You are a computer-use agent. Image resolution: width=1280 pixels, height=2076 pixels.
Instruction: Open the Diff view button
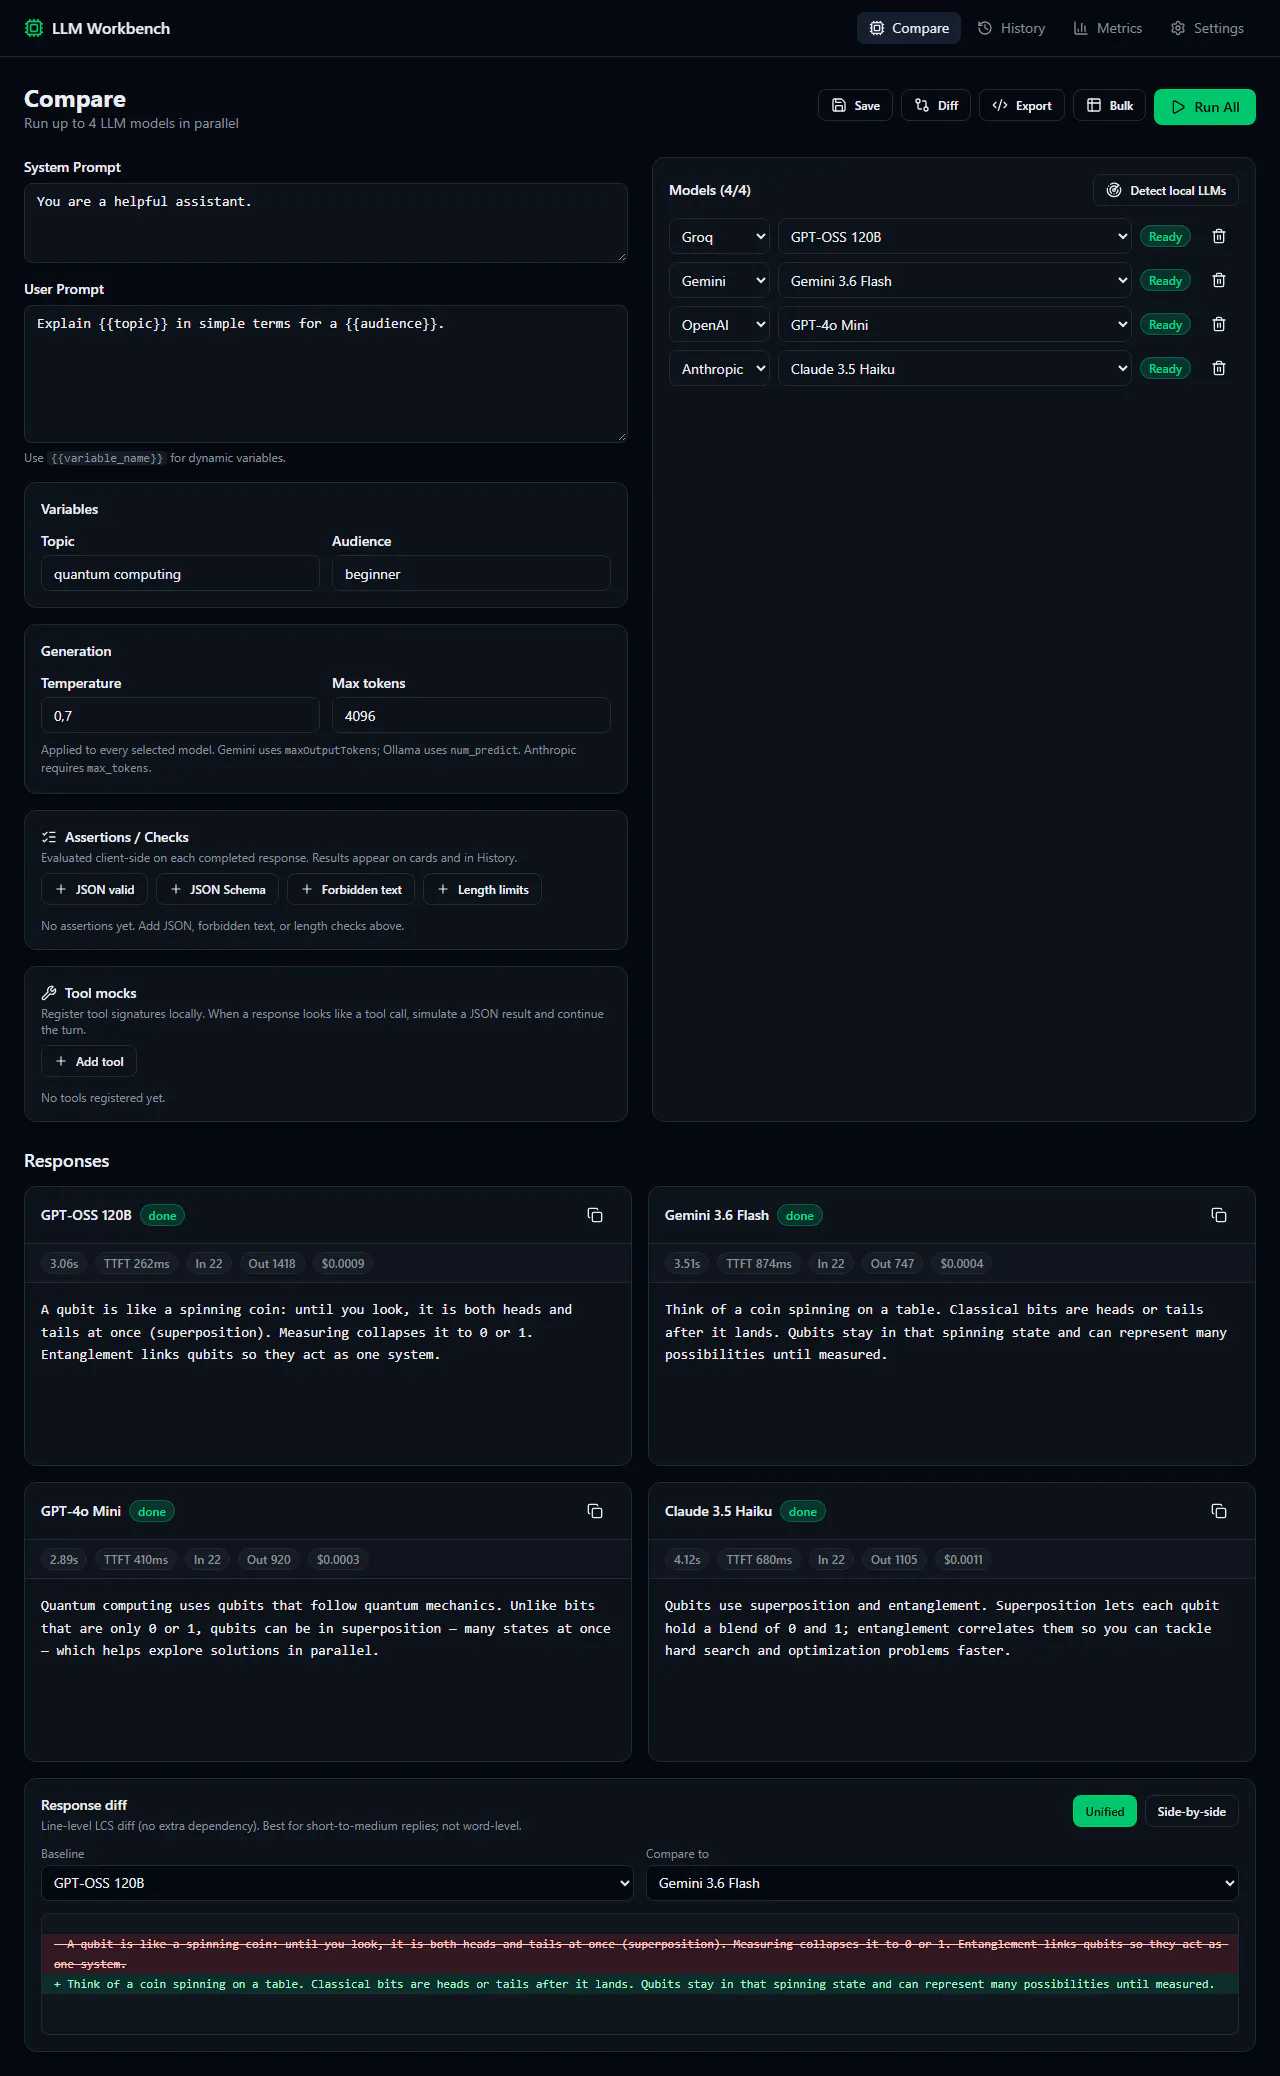pyautogui.click(x=936, y=106)
